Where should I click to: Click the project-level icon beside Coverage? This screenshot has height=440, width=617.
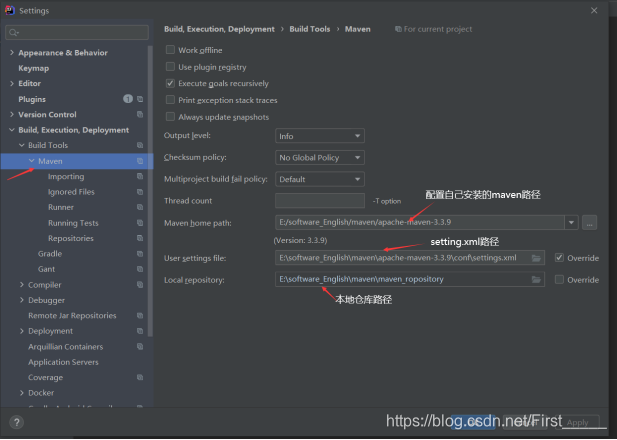click(140, 377)
